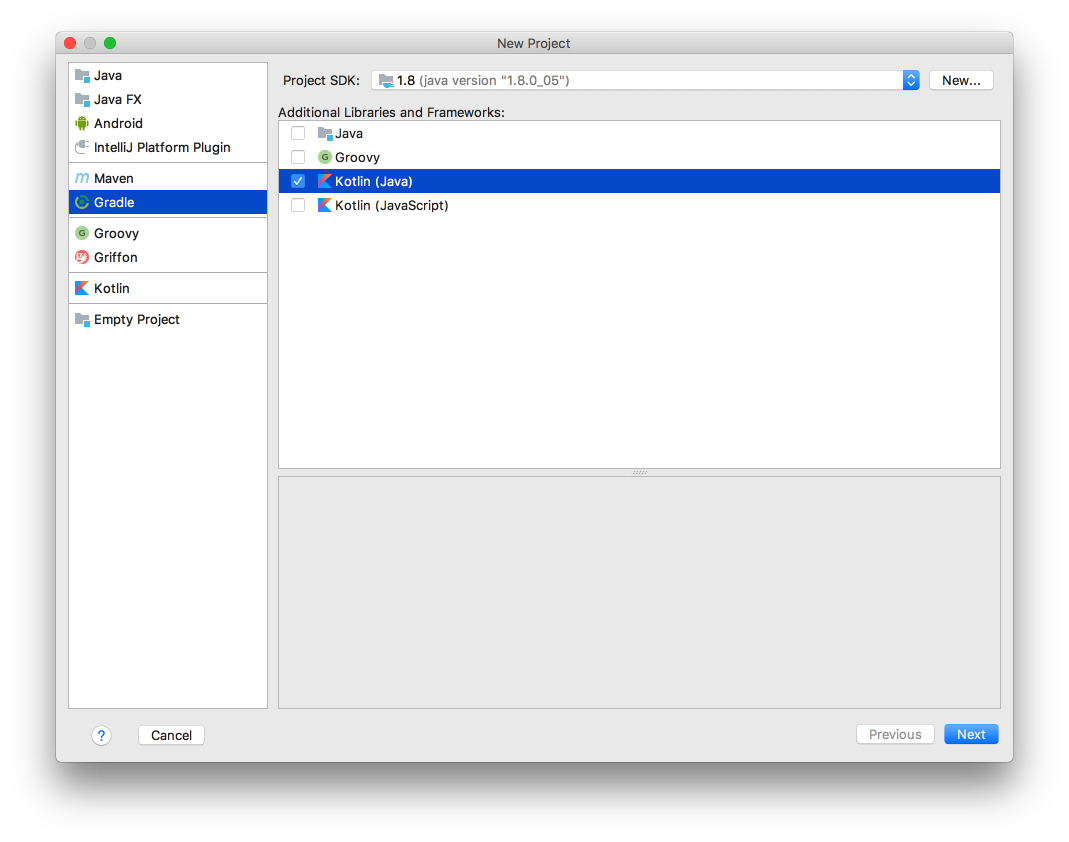Choose Empty Project type
Viewport: 1069px width, 842px height.
pyautogui.click(x=168, y=320)
